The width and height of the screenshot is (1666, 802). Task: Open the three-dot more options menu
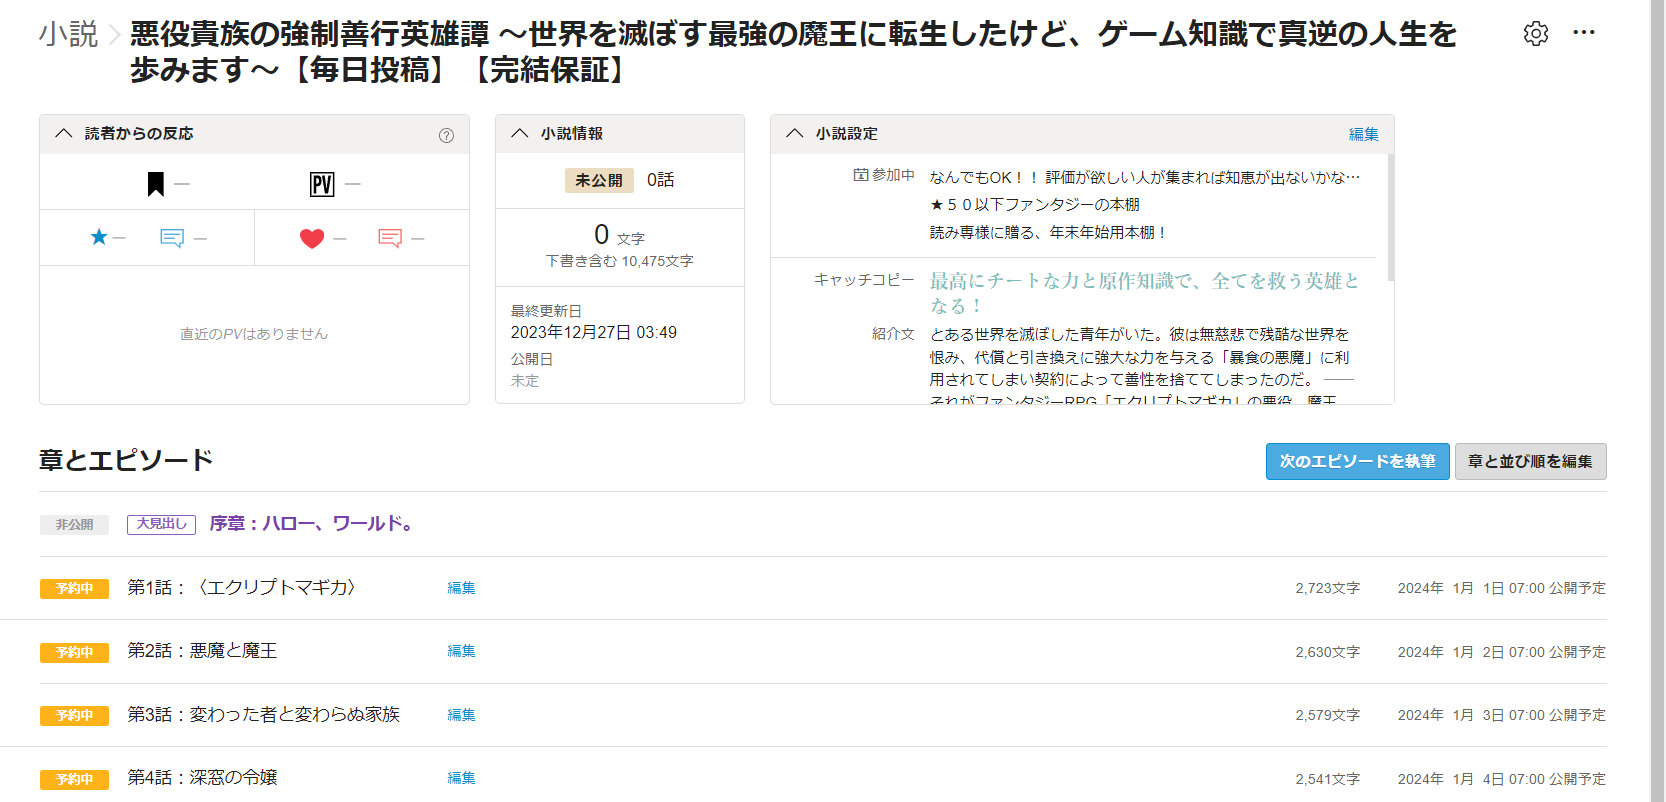(1584, 33)
